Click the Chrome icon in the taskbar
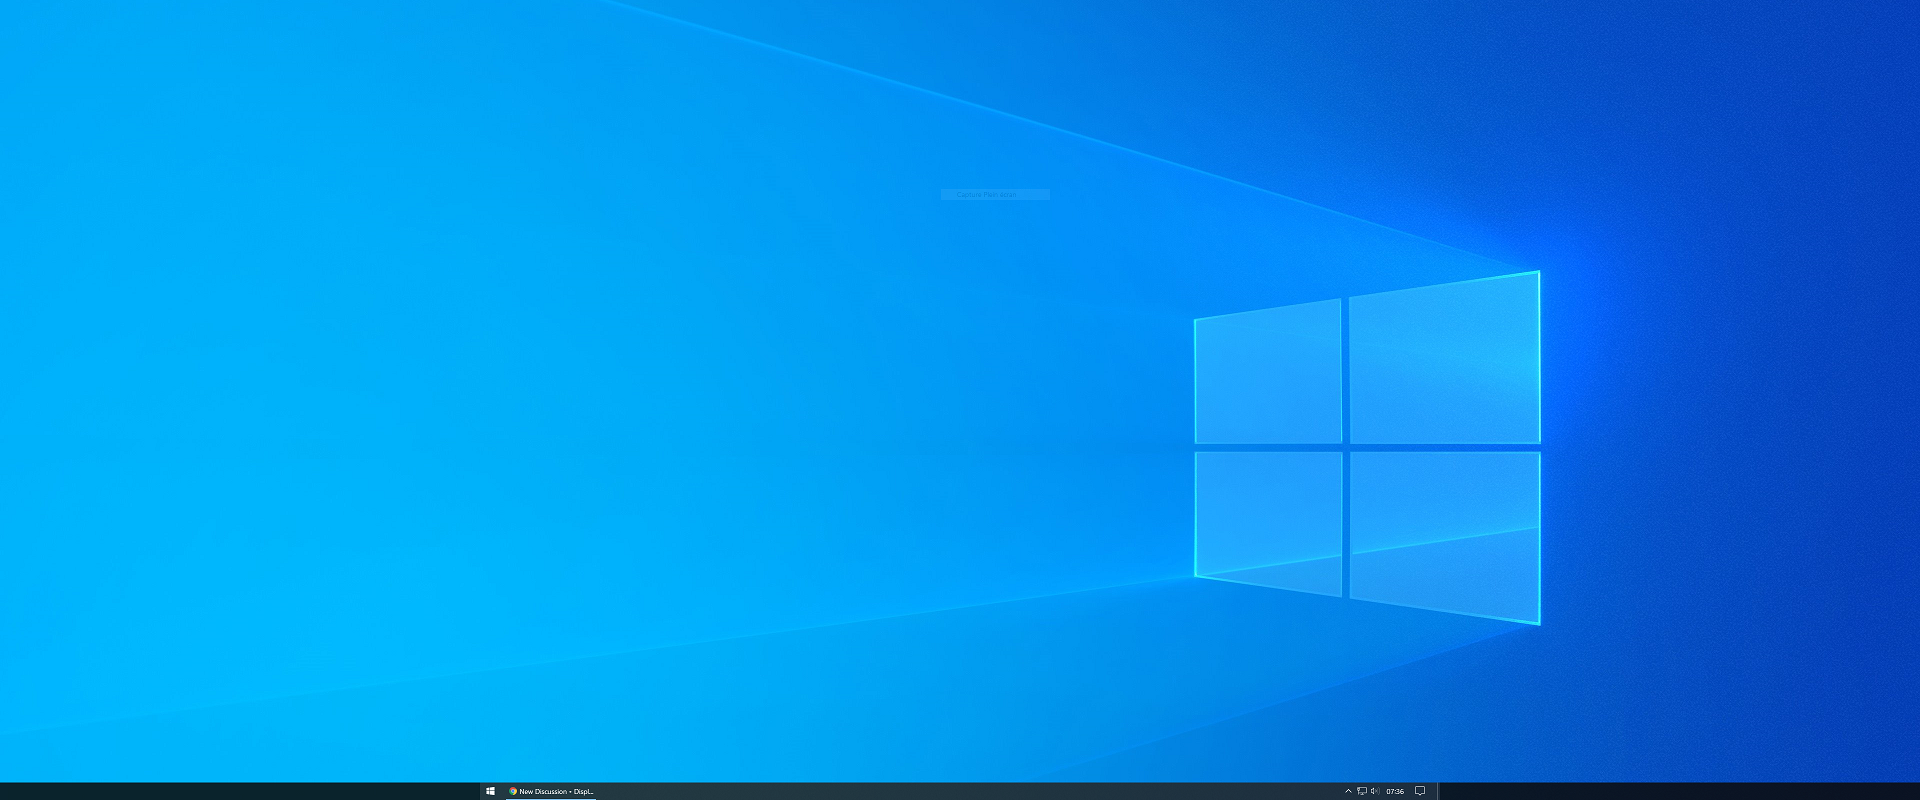The height and width of the screenshot is (800, 1920). [x=513, y=791]
